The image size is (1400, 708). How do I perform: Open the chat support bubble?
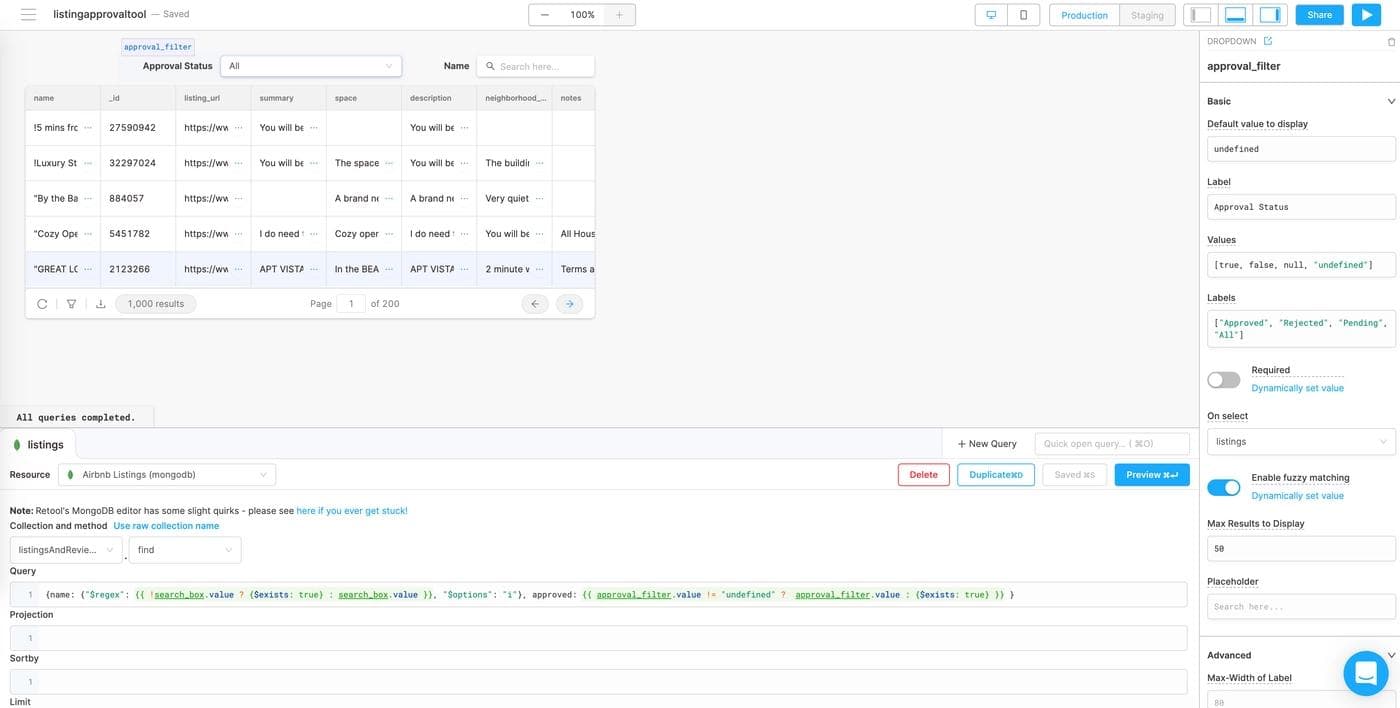tap(1366, 674)
